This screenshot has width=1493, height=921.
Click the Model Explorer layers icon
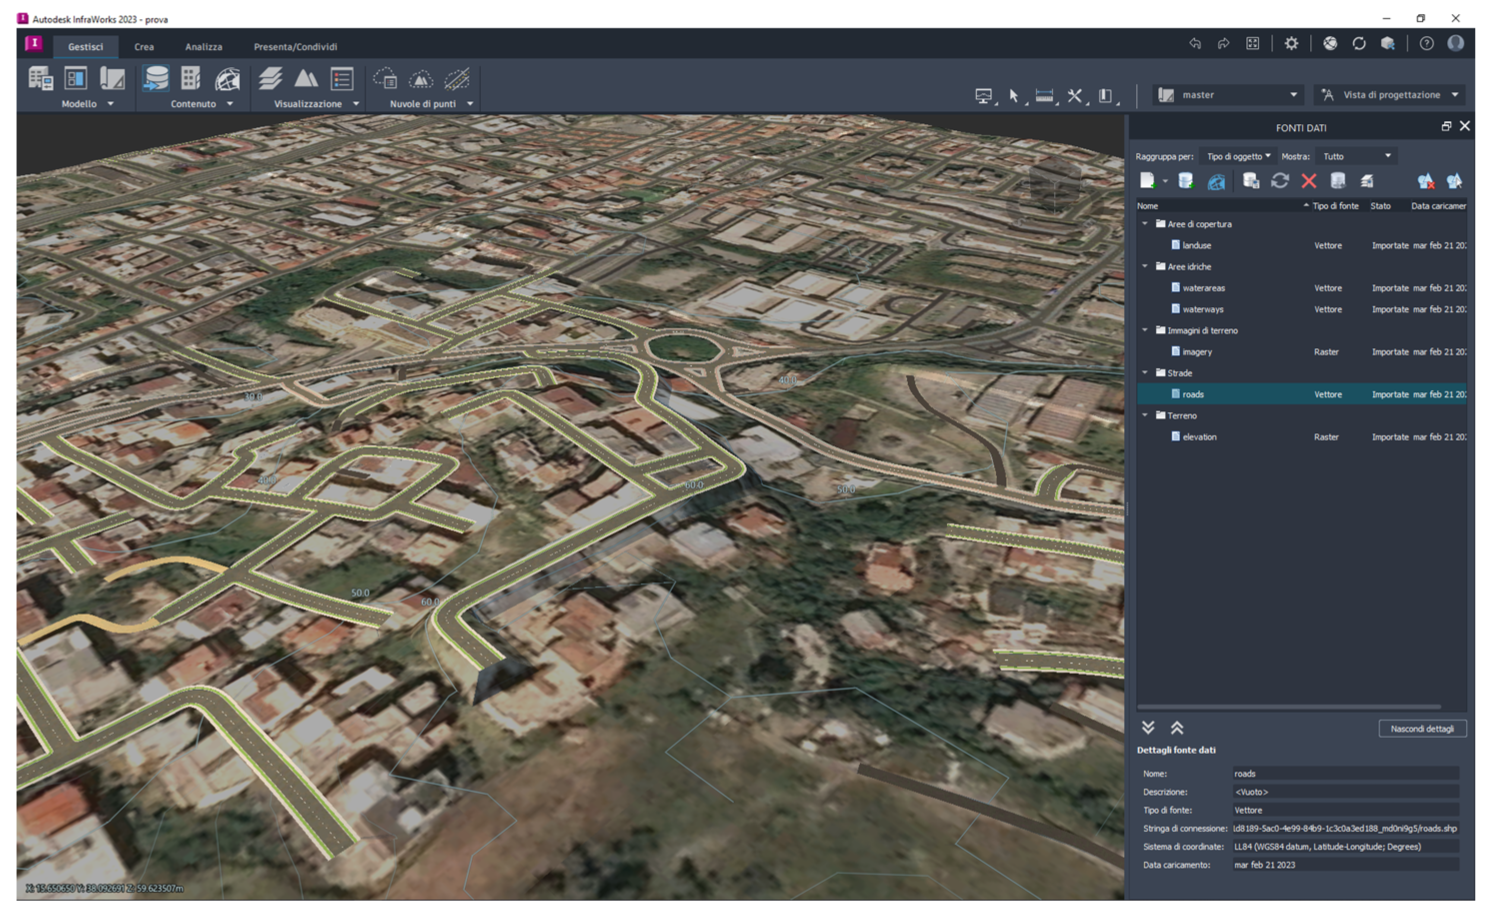coord(269,79)
